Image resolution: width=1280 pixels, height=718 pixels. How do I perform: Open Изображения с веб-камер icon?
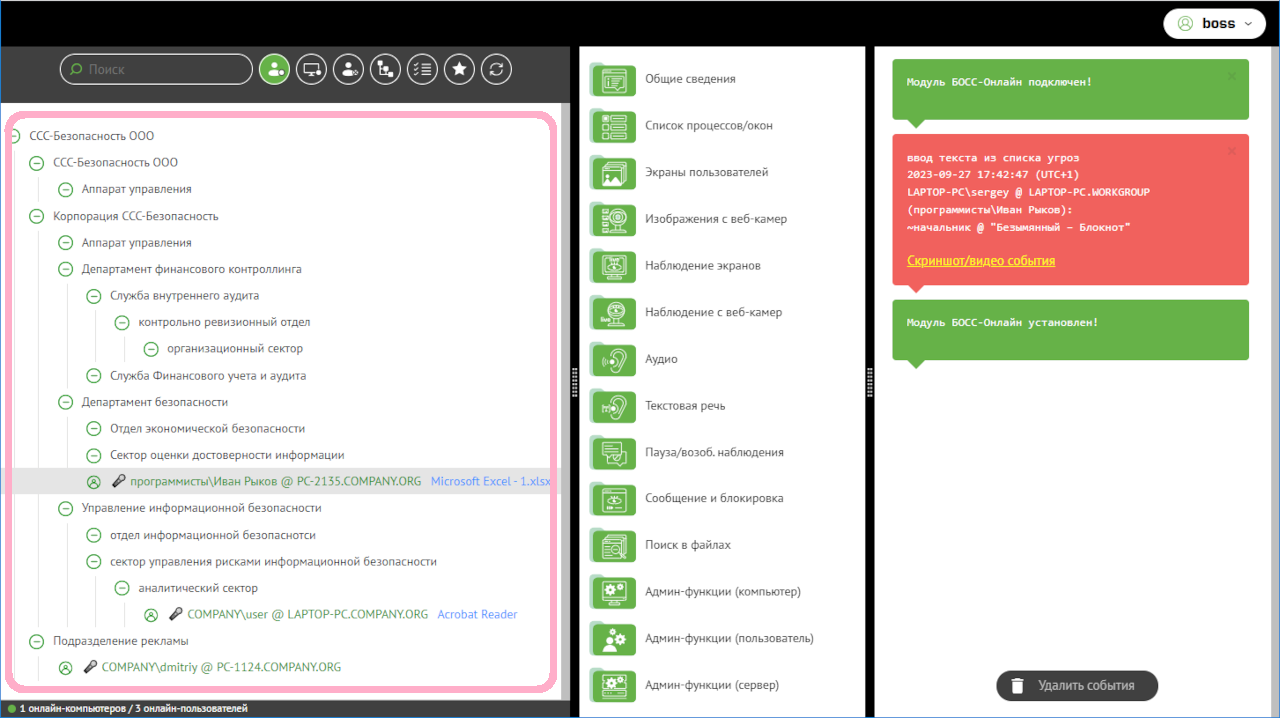613,219
